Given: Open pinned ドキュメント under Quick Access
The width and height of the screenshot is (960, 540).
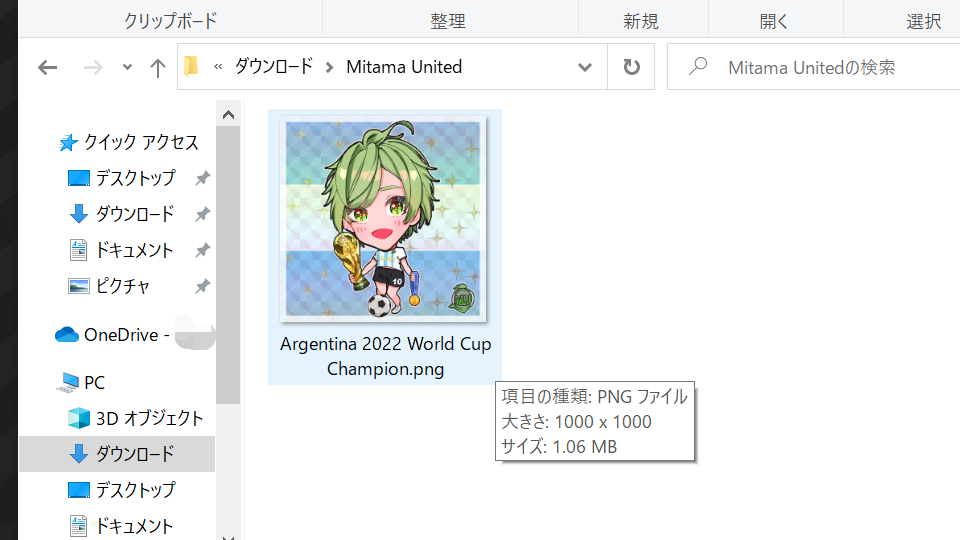Looking at the screenshot, I should (x=135, y=250).
